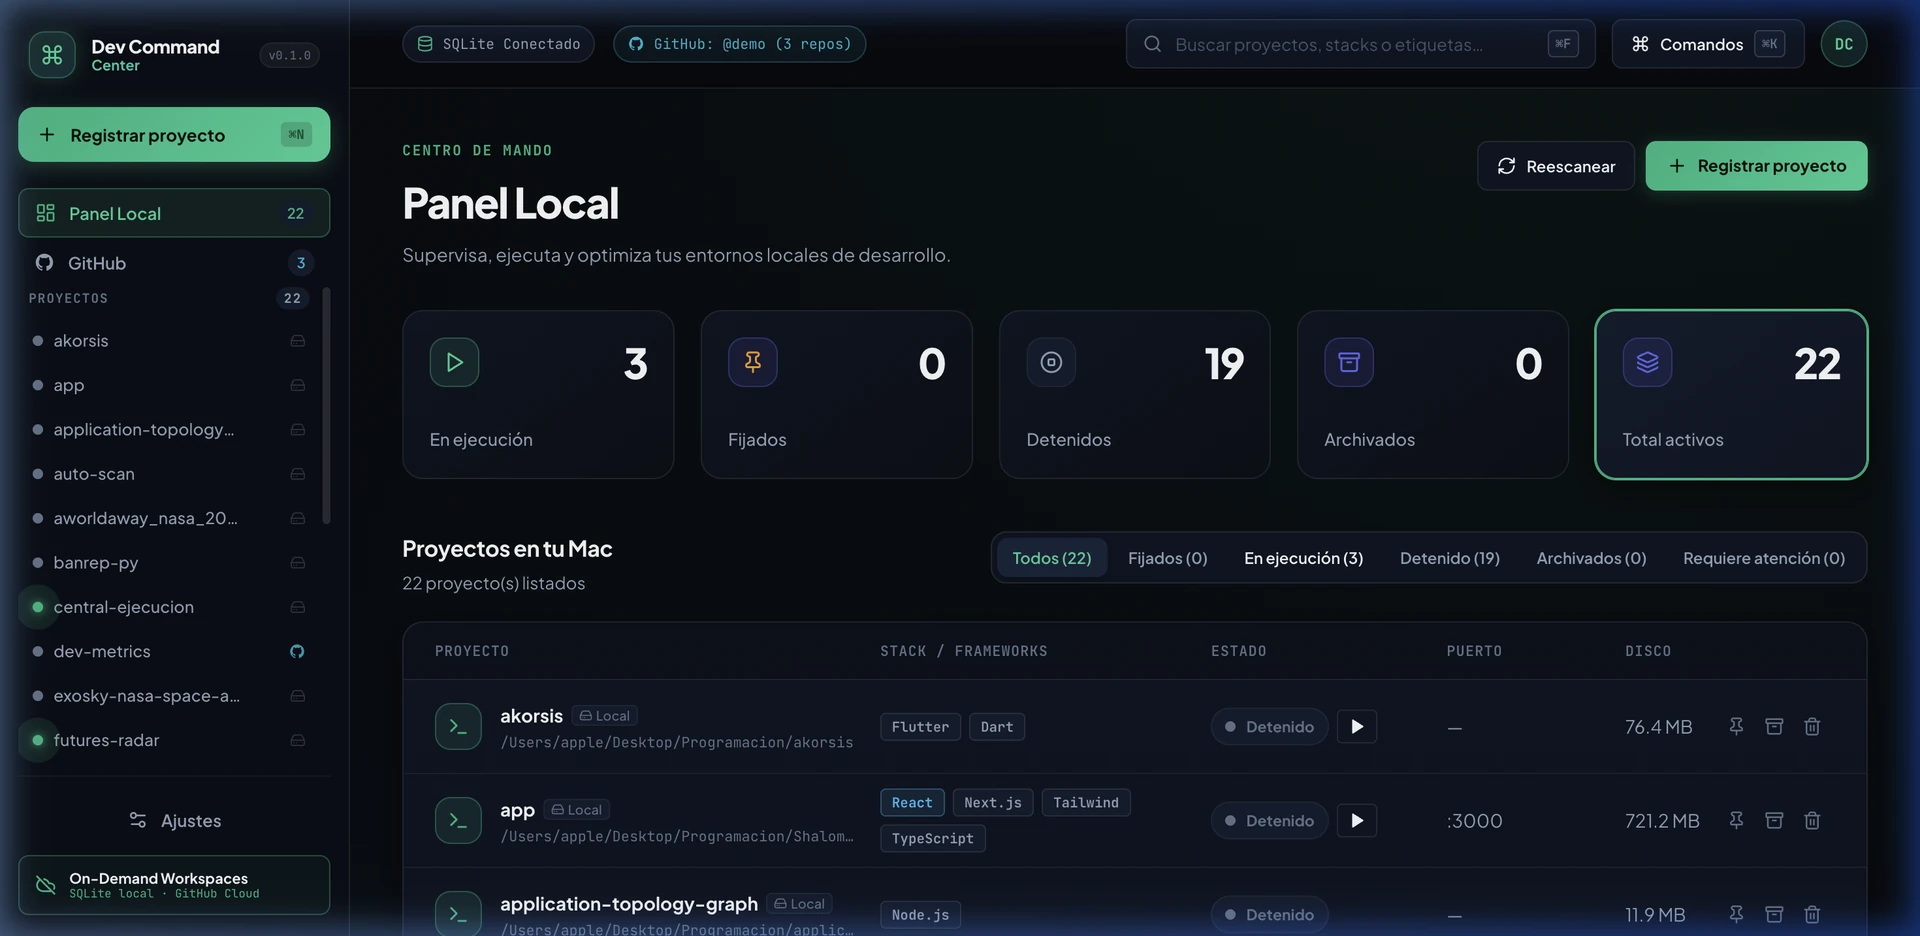
Task: Click the v0.1.0 version badge
Action: tap(289, 55)
